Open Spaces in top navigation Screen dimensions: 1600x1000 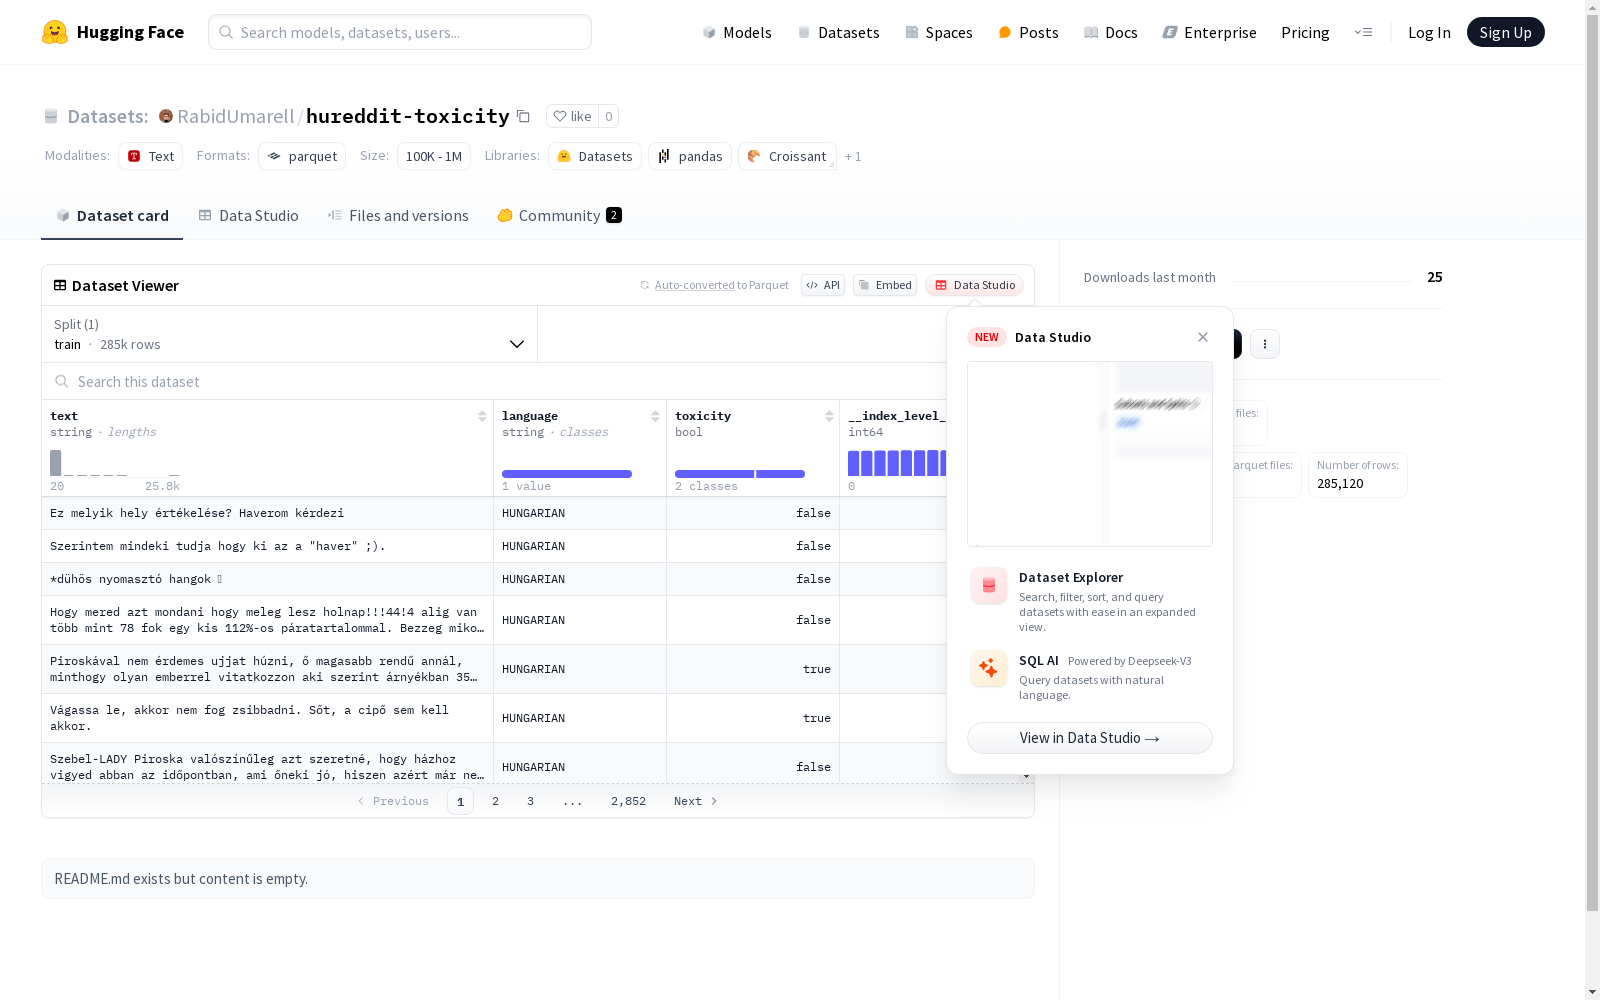tap(939, 32)
